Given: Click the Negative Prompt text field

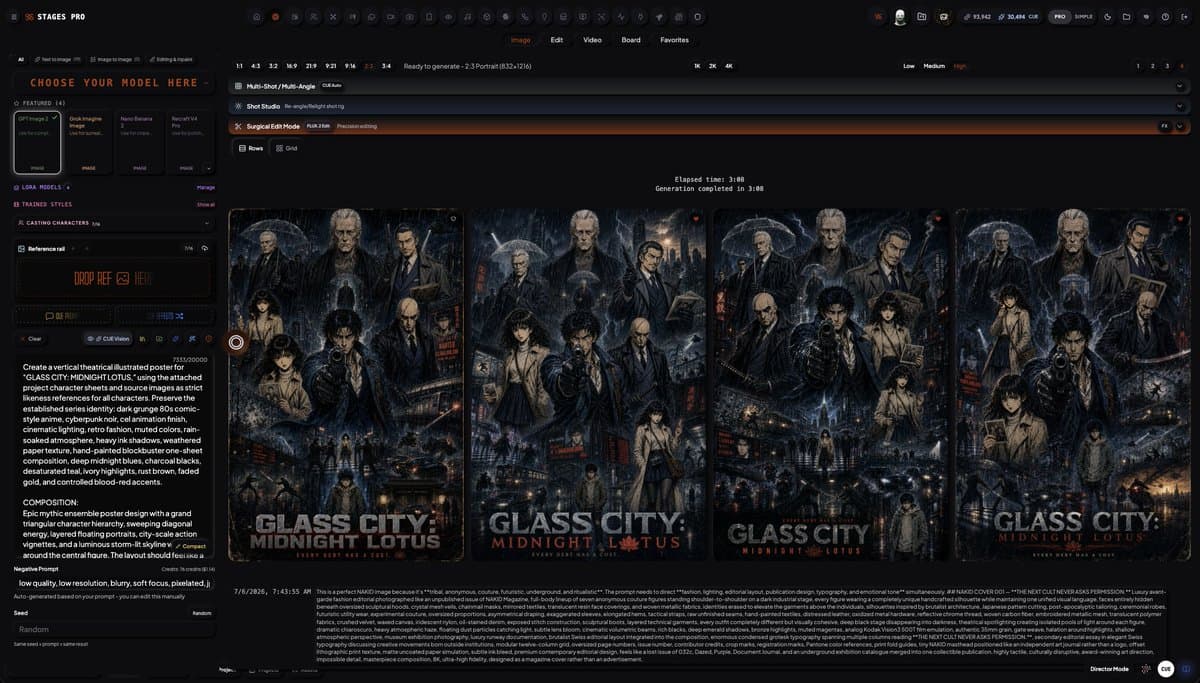Looking at the screenshot, I should tap(115, 582).
